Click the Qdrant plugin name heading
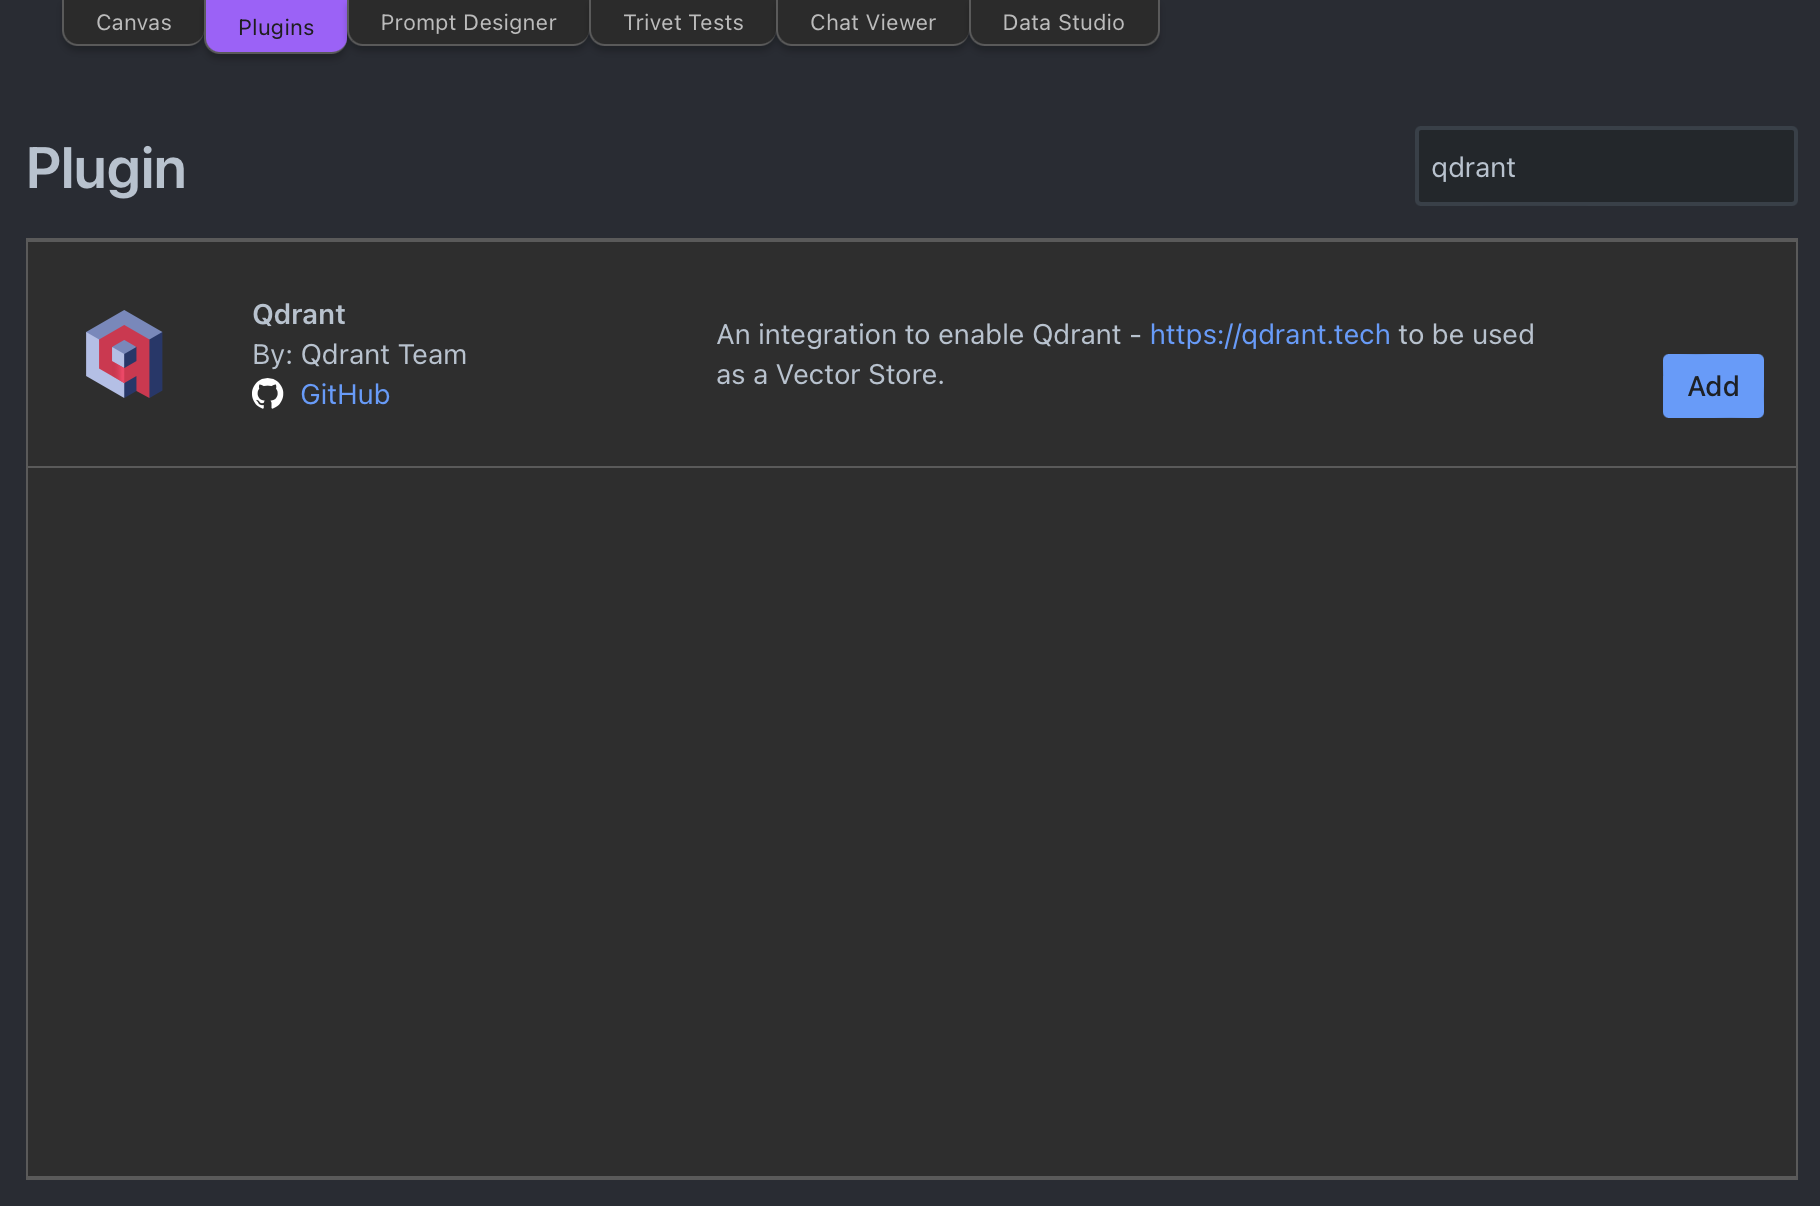Screen dimensions: 1820x1206 click(x=299, y=314)
